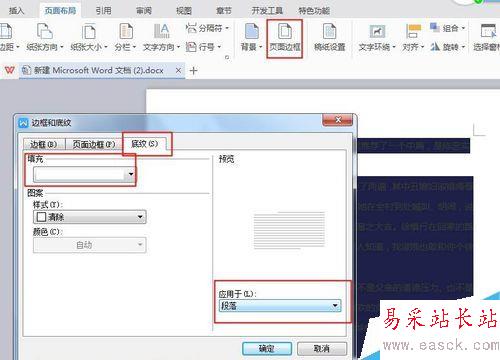Add a new document tab with plus
The width and height of the screenshot is (500, 360).
click(193, 71)
